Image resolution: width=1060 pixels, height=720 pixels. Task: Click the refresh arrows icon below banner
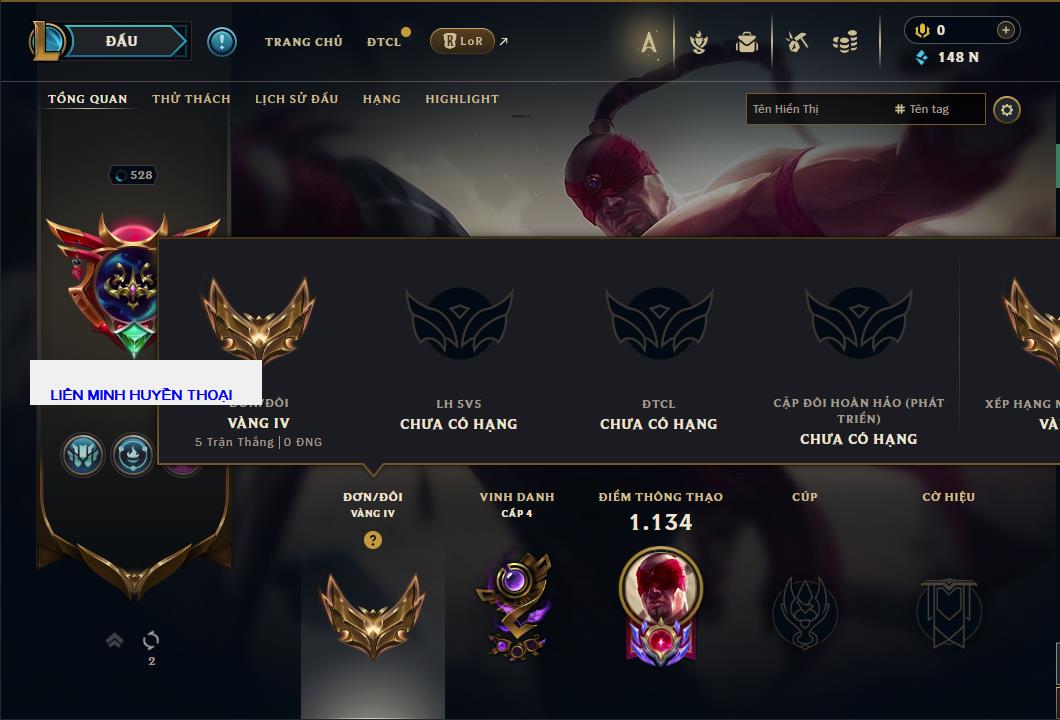(151, 640)
